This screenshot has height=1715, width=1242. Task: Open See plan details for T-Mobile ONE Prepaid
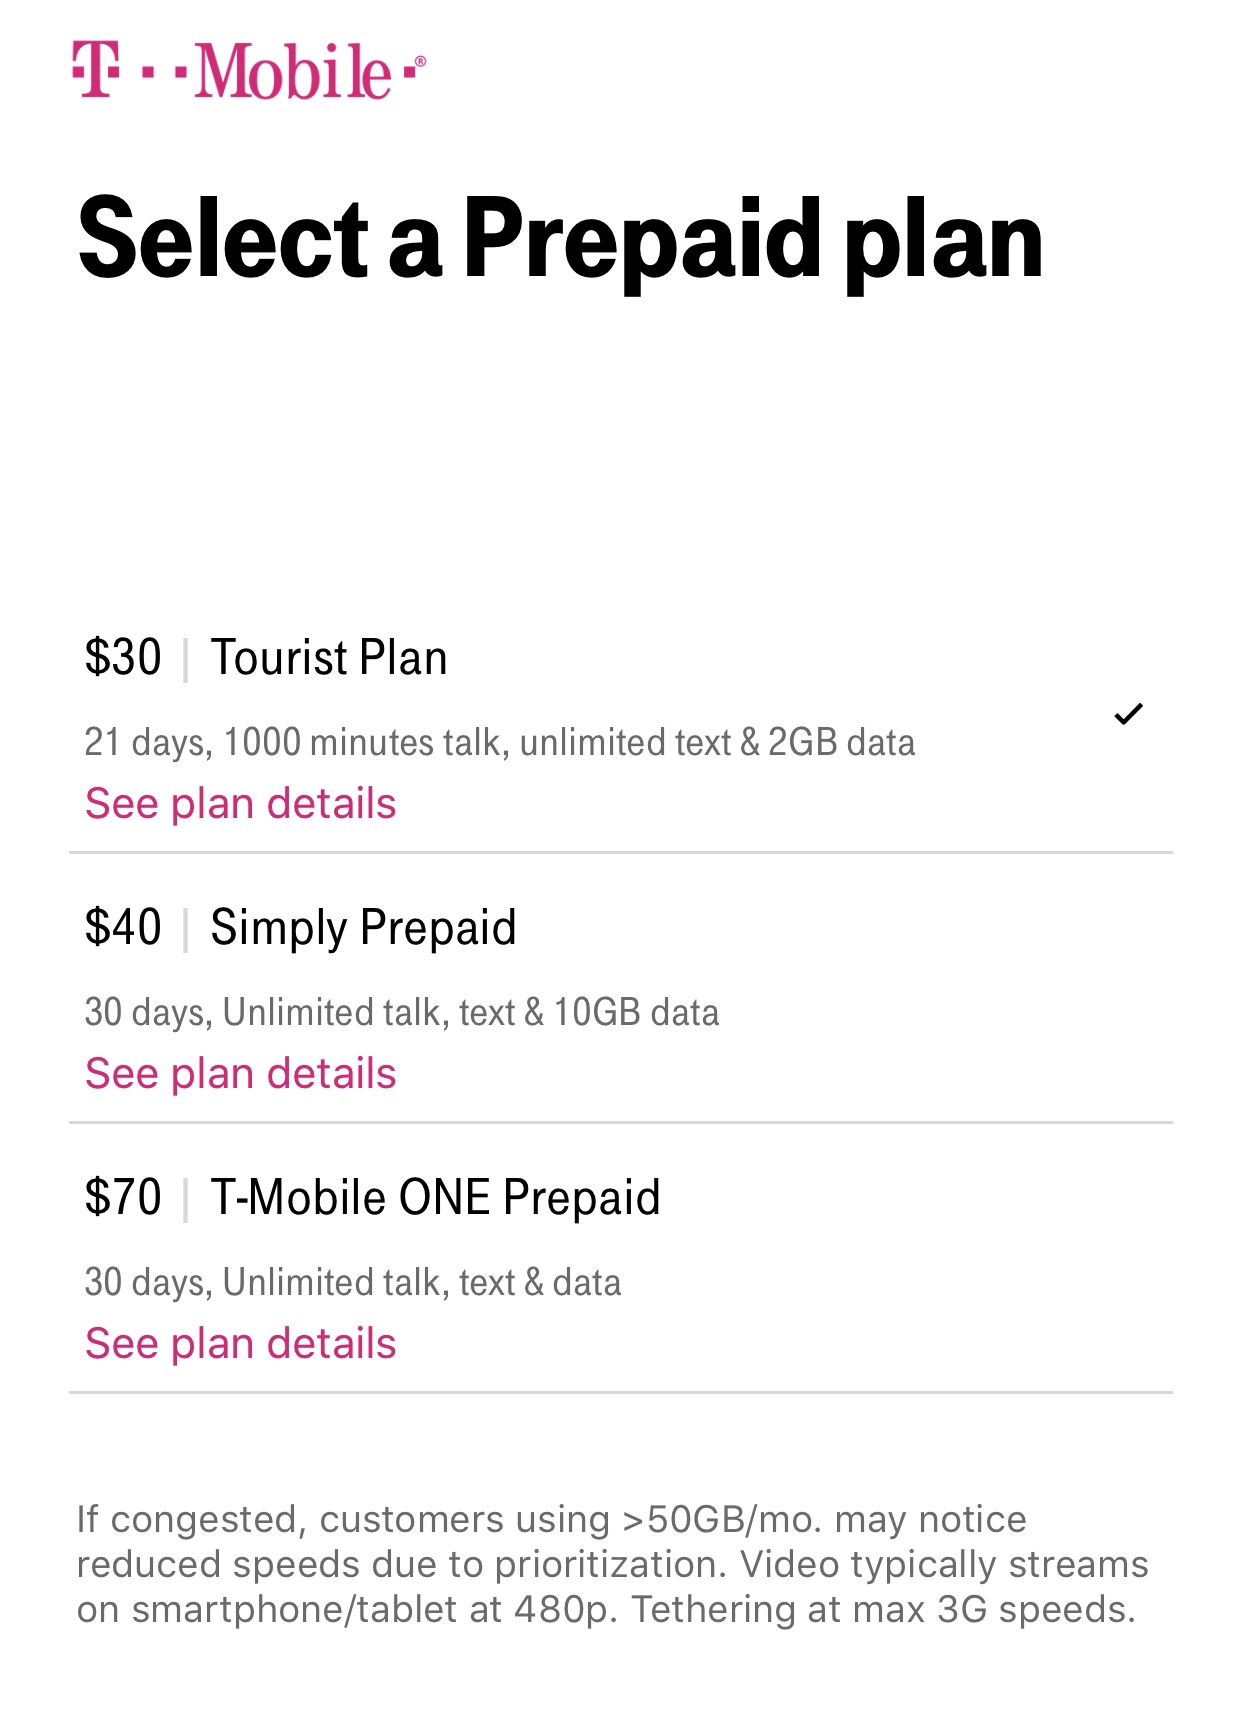point(241,1343)
